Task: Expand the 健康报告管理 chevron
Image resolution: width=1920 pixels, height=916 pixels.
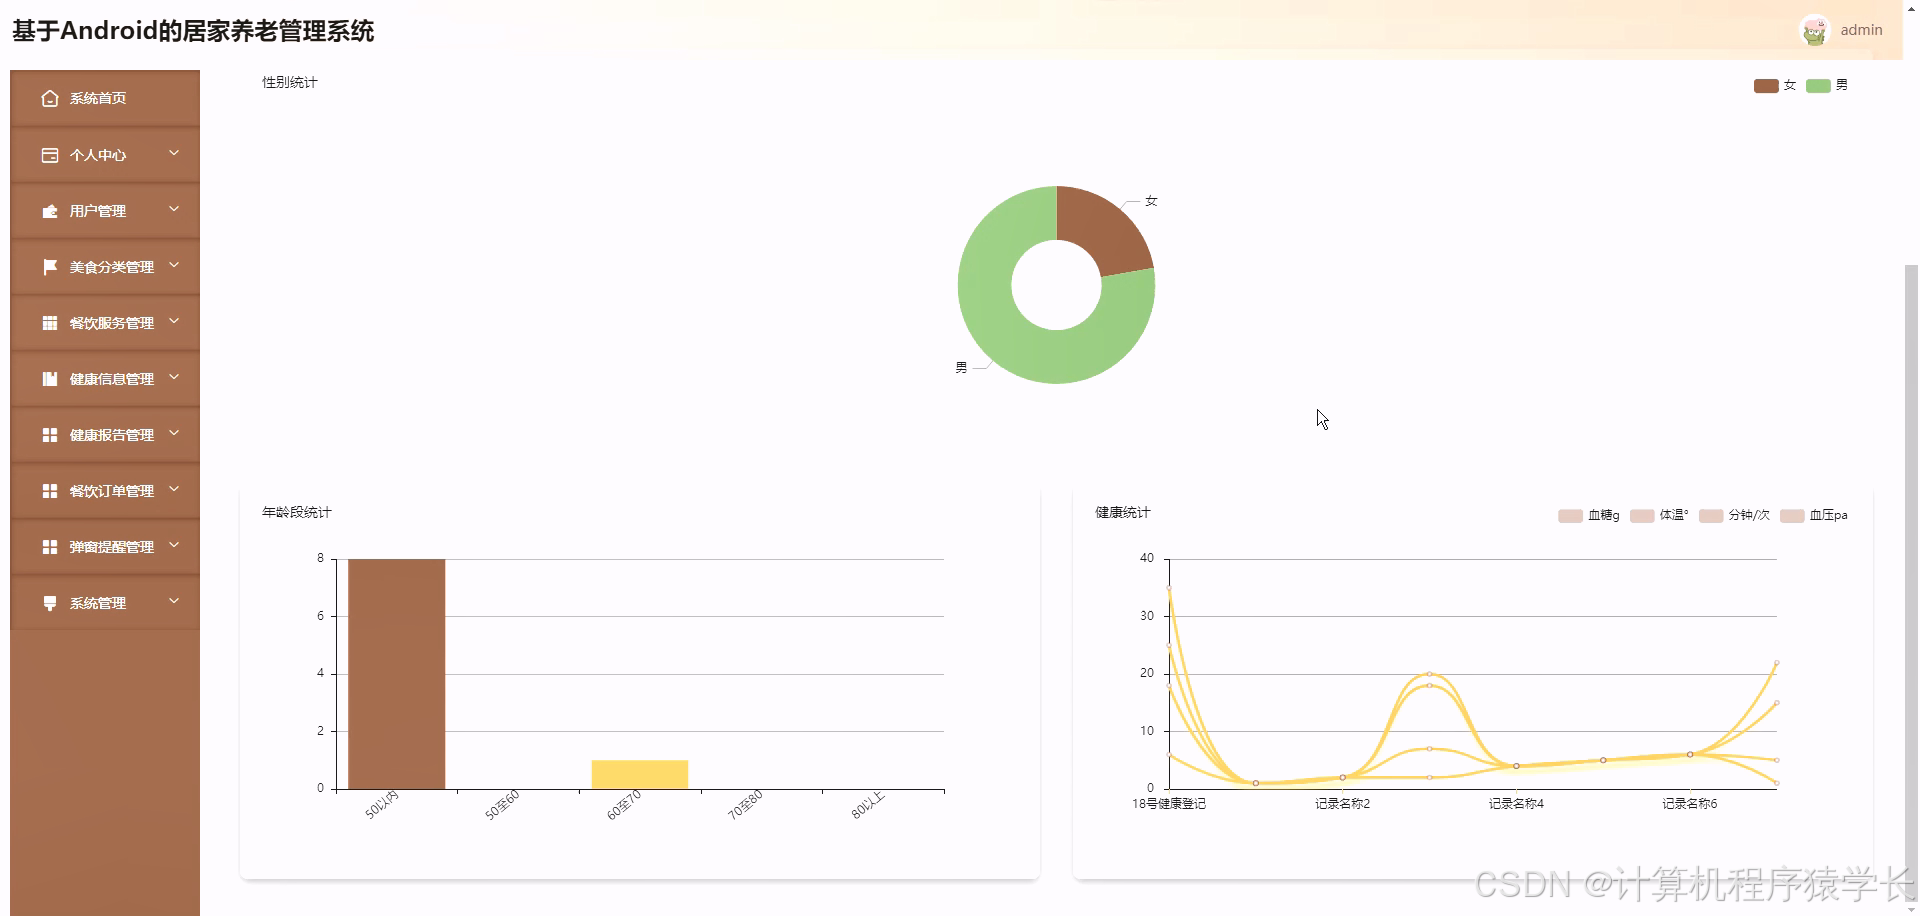Action: tap(174, 433)
